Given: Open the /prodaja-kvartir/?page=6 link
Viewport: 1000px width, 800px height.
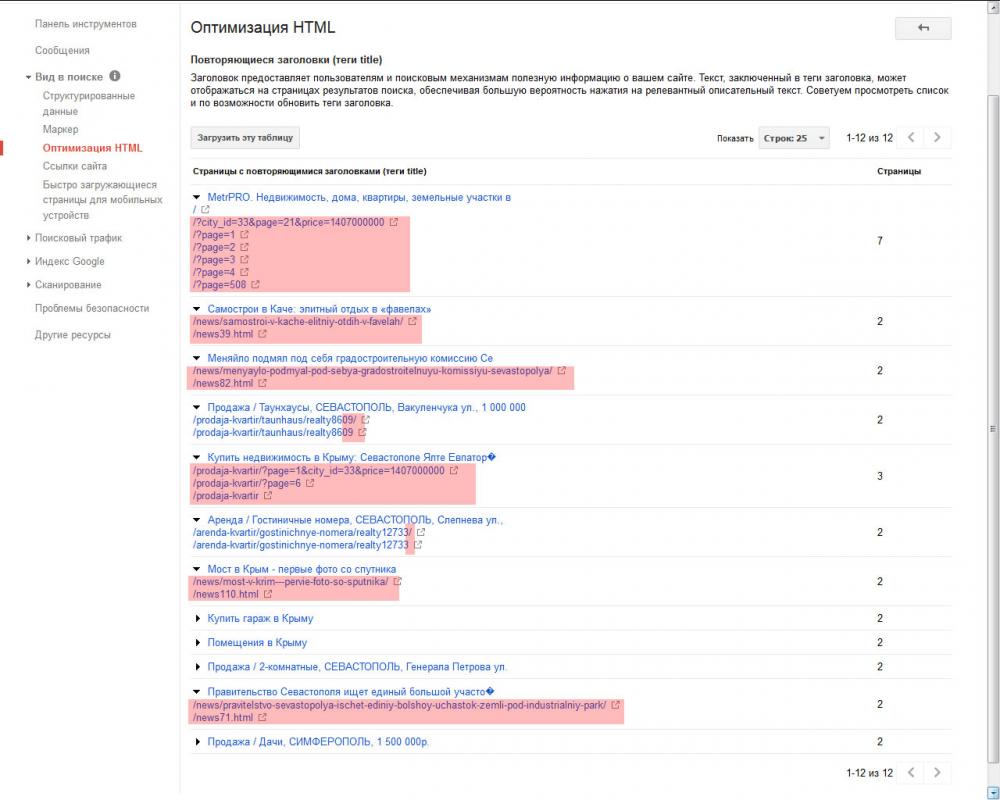Looking at the screenshot, I should pyautogui.click(x=247, y=484).
